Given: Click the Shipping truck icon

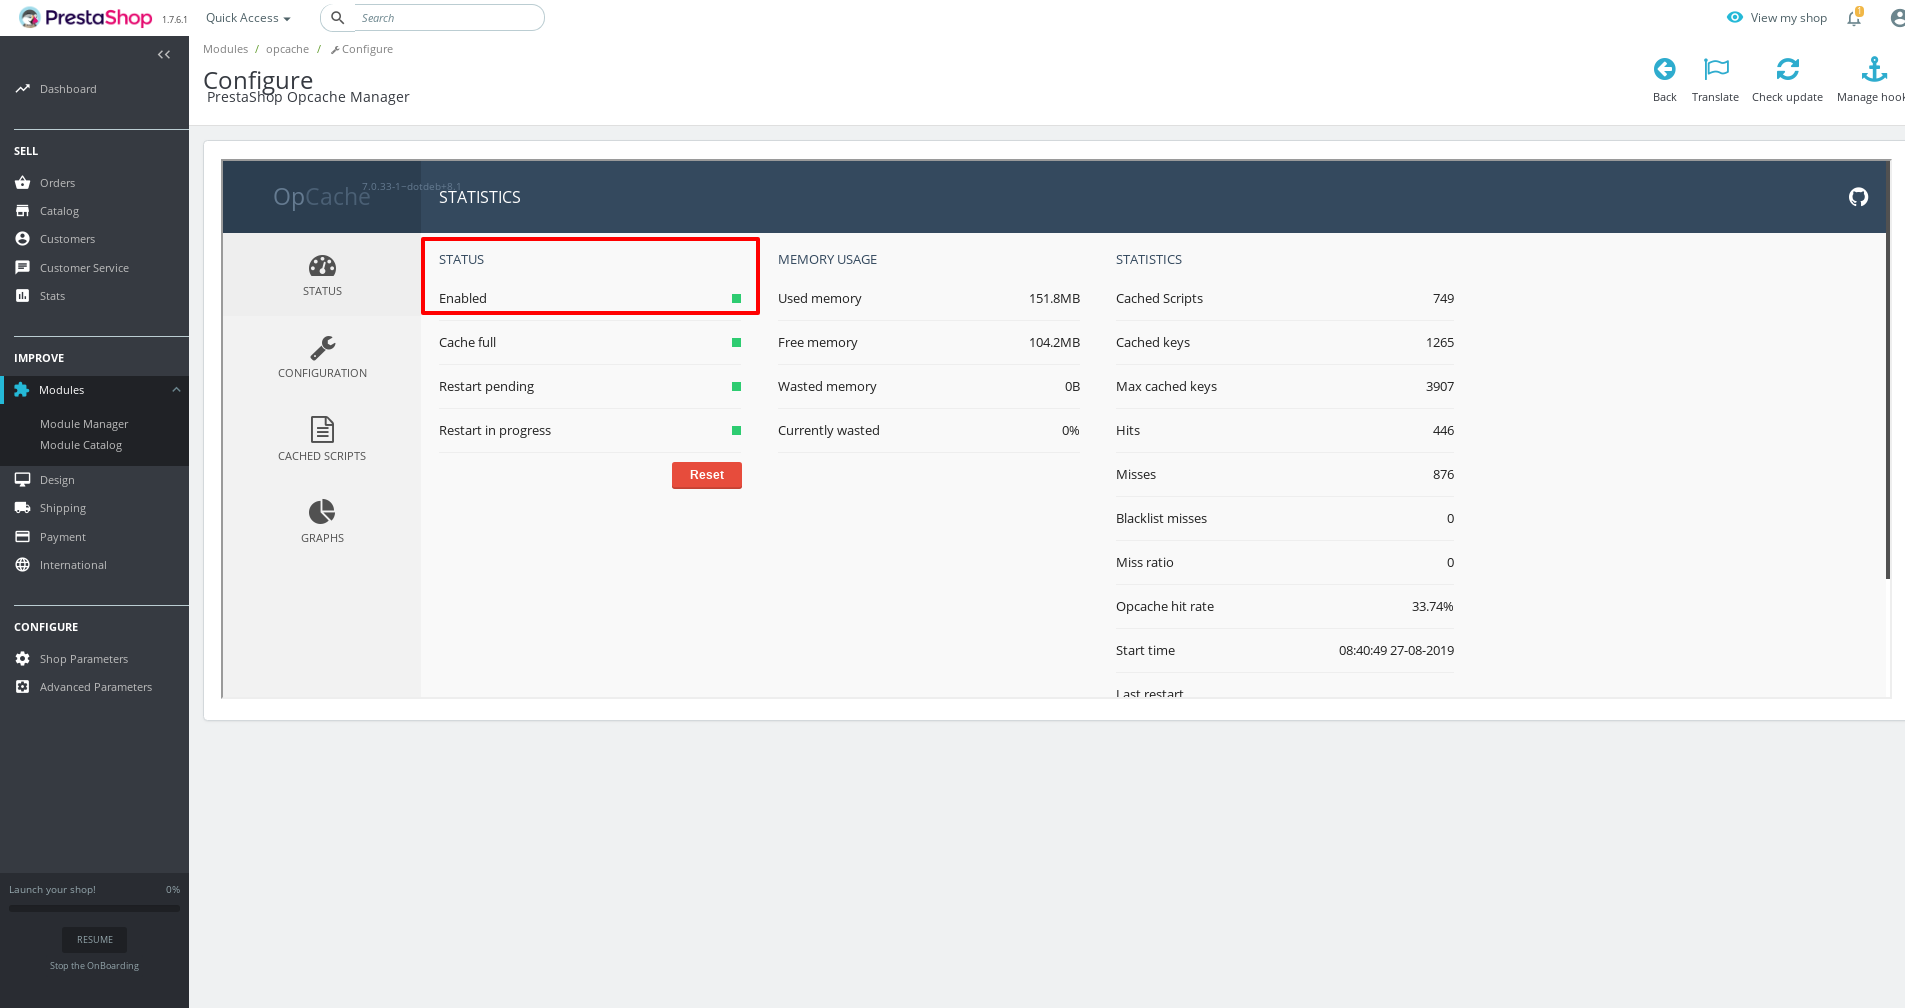Looking at the screenshot, I should pos(22,508).
